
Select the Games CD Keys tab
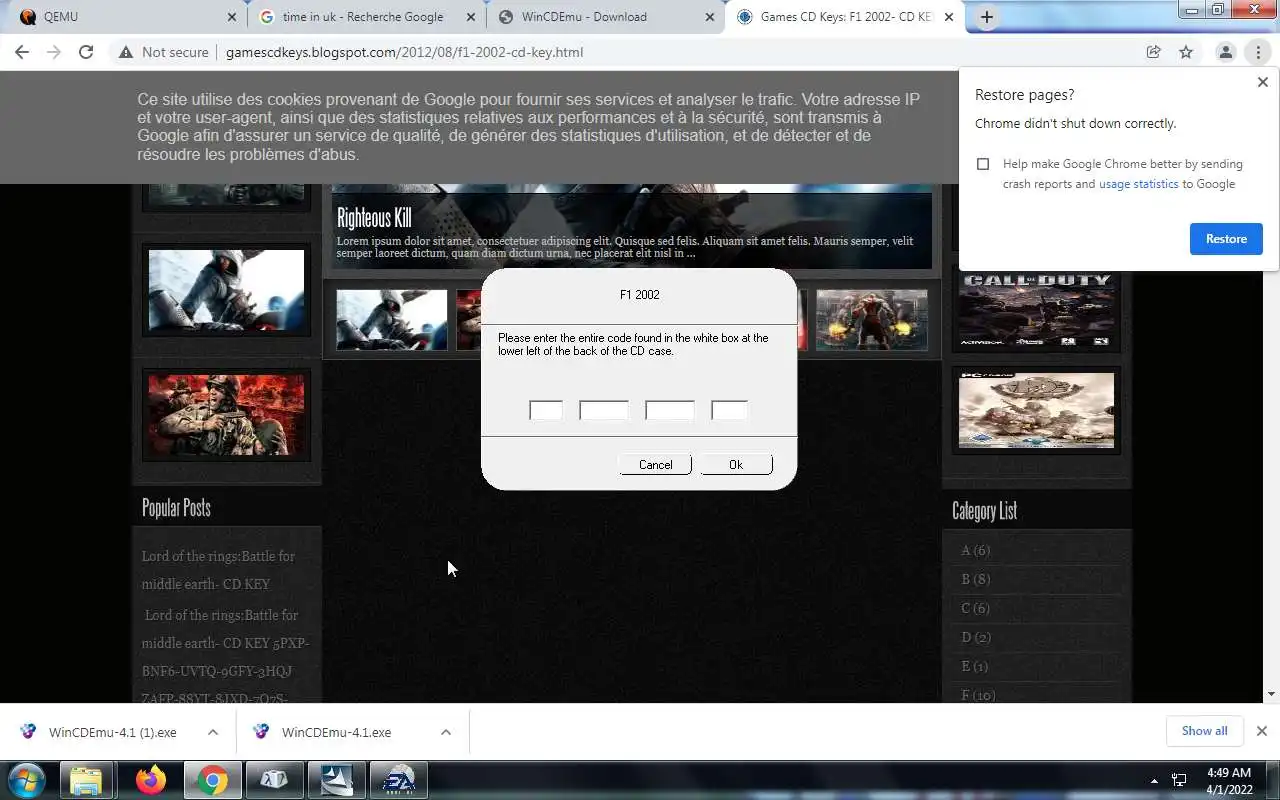(x=844, y=17)
